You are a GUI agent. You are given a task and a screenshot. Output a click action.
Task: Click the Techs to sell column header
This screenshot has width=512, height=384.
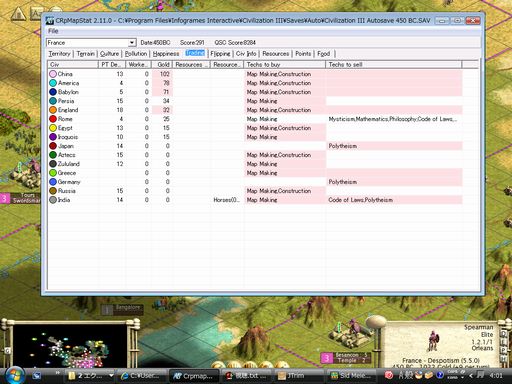394,64
